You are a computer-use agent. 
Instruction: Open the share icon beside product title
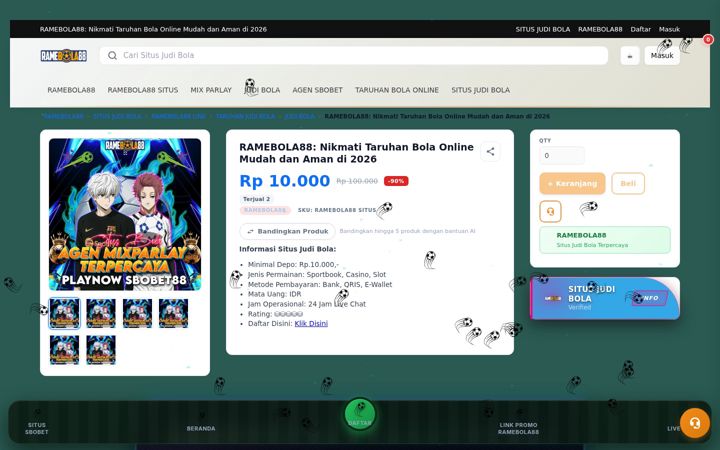pos(490,152)
